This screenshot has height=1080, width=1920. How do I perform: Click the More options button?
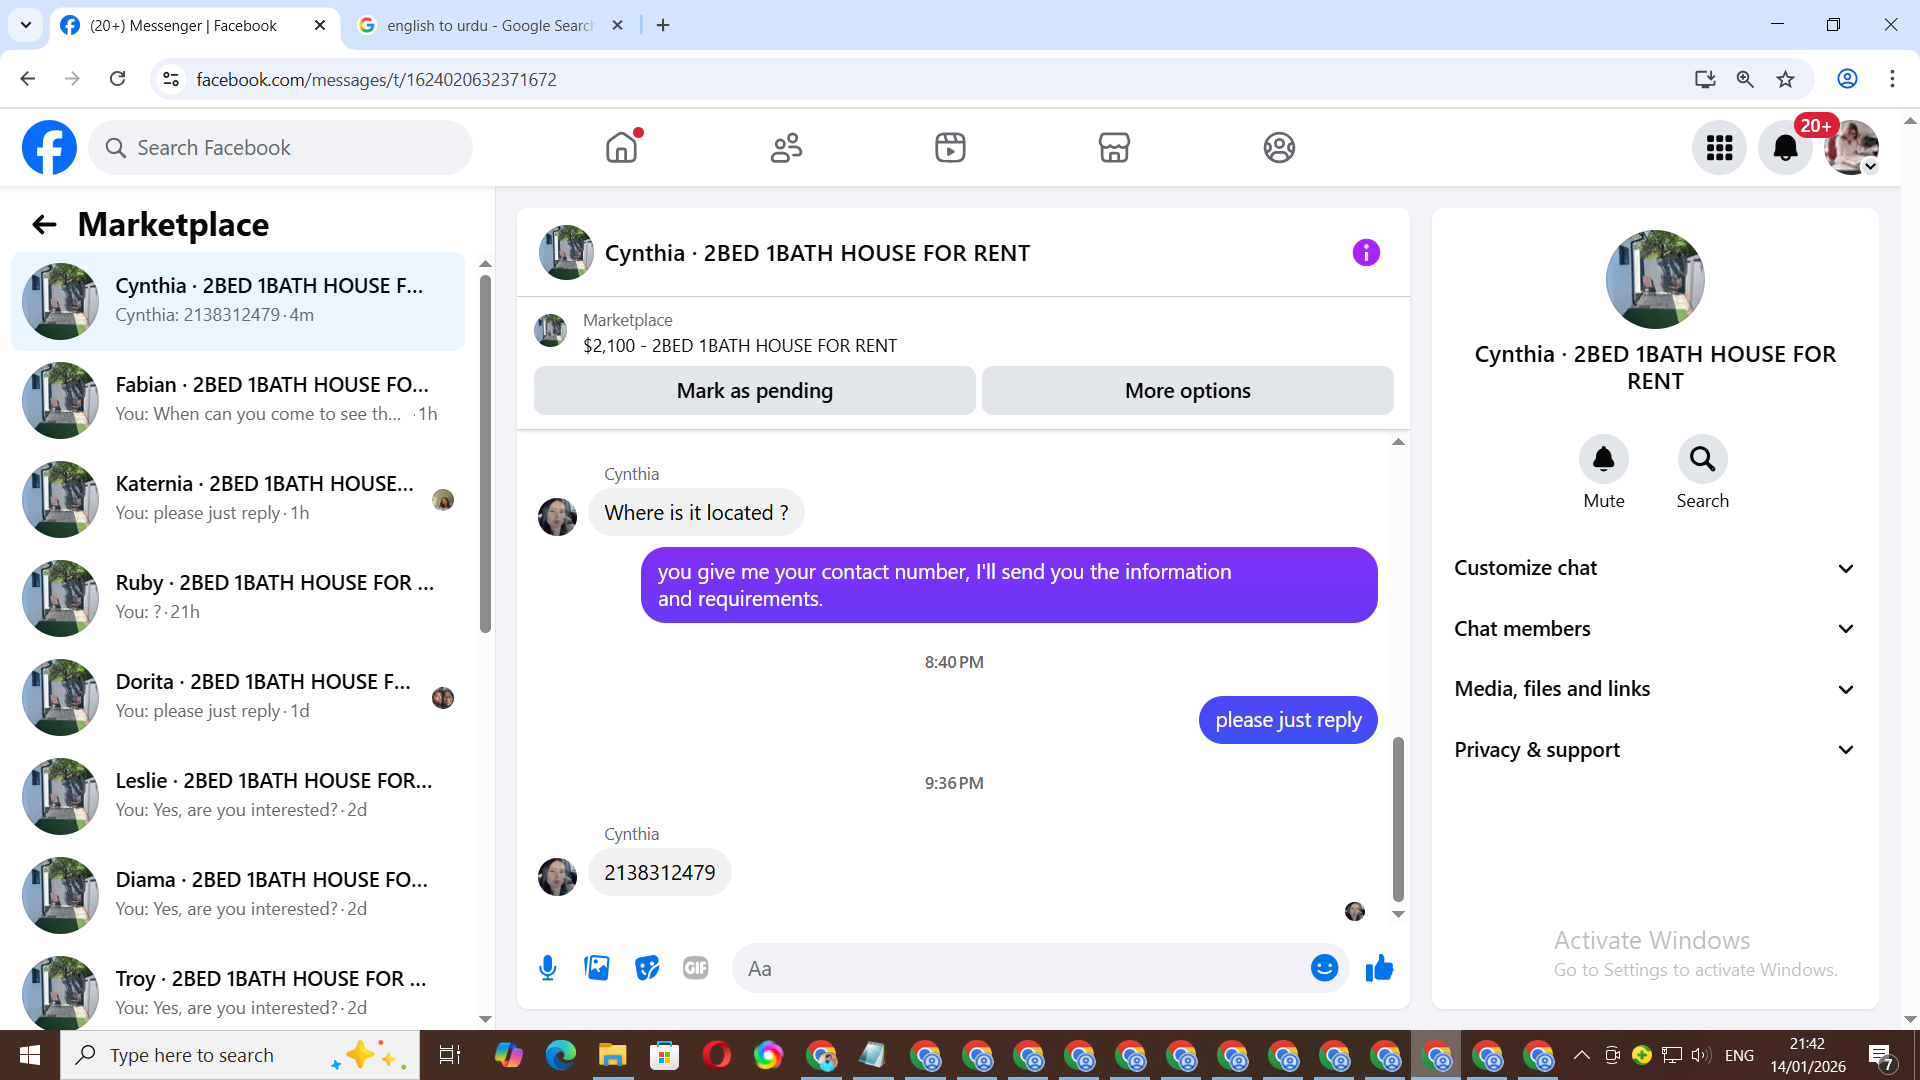tap(1187, 391)
